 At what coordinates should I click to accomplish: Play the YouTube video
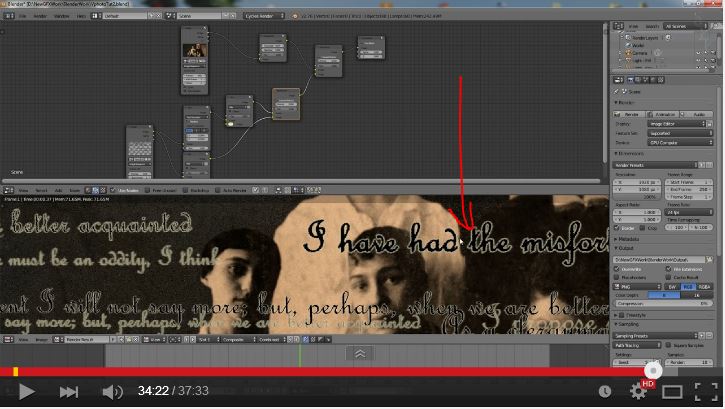(x=26, y=391)
